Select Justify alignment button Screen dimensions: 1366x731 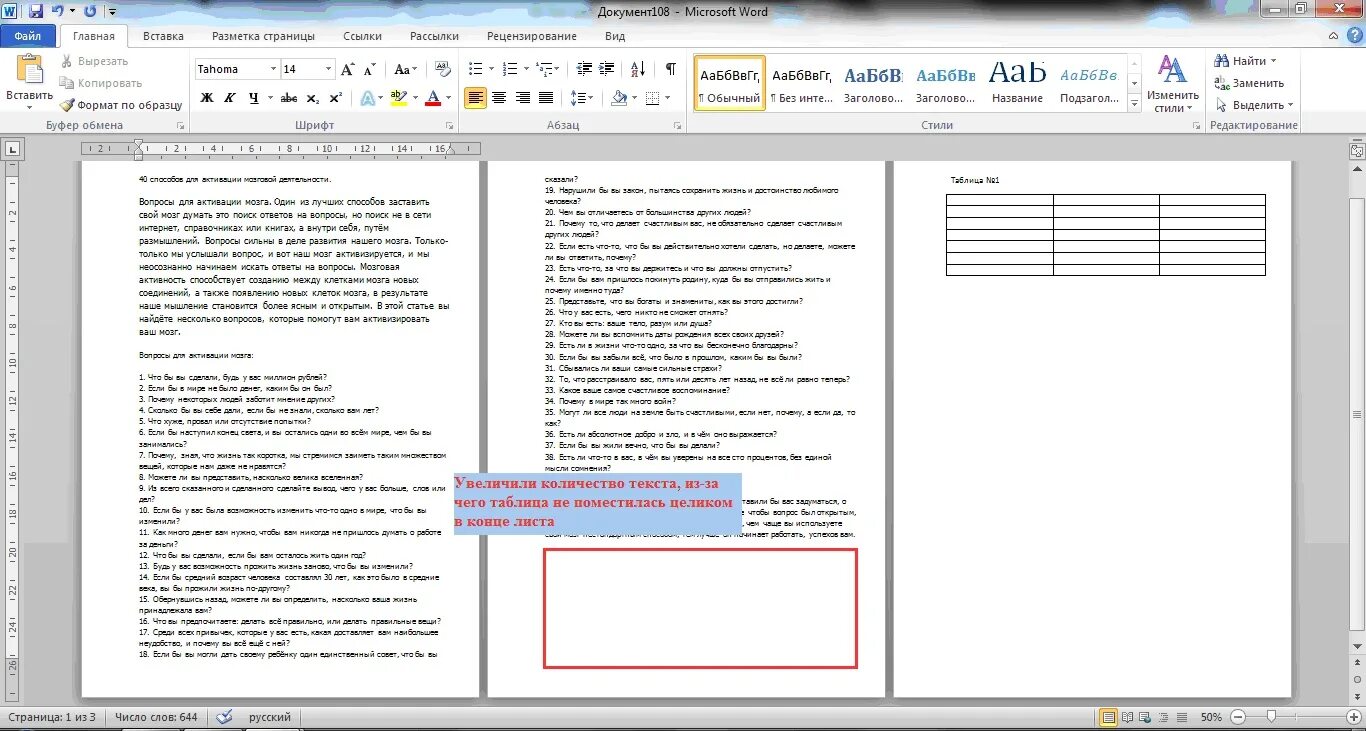[x=546, y=98]
